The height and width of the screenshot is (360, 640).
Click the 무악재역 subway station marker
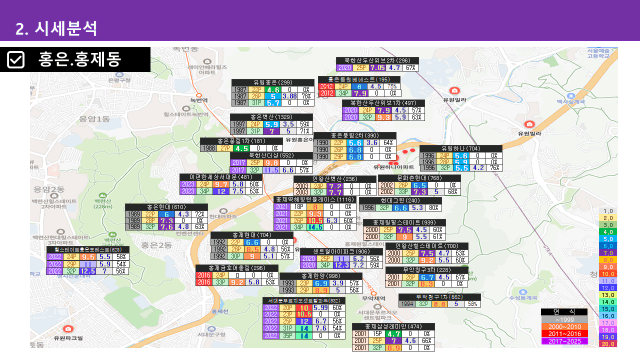pos(373,293)
